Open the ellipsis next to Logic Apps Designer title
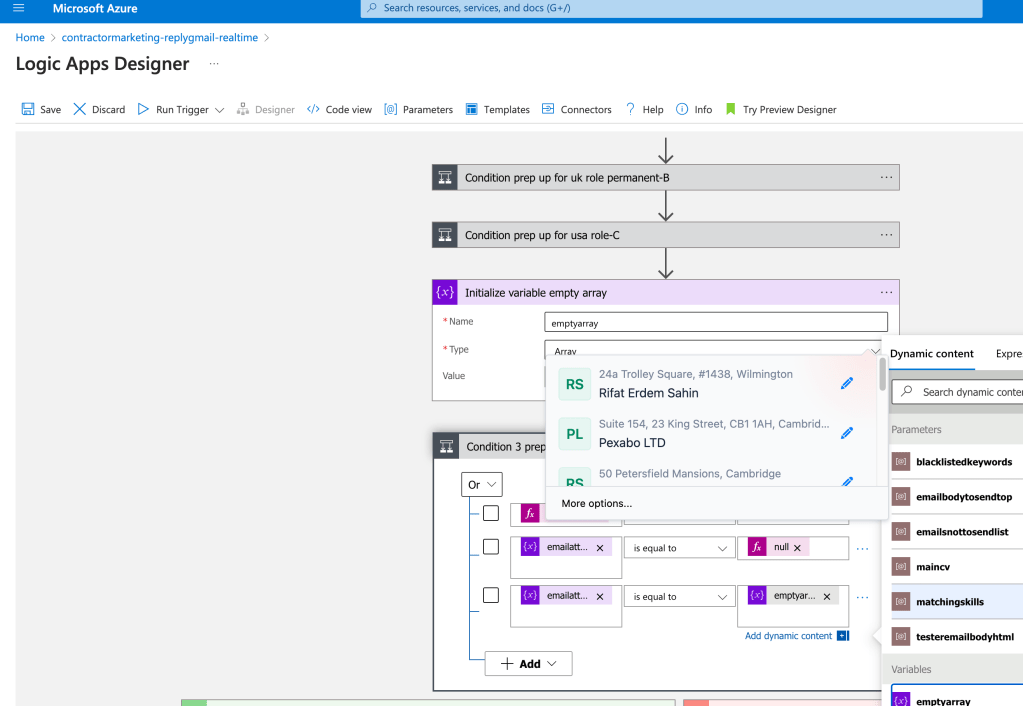Viewport: 1023px width, 706px height. pyautogui.click(x=214, y=63)
